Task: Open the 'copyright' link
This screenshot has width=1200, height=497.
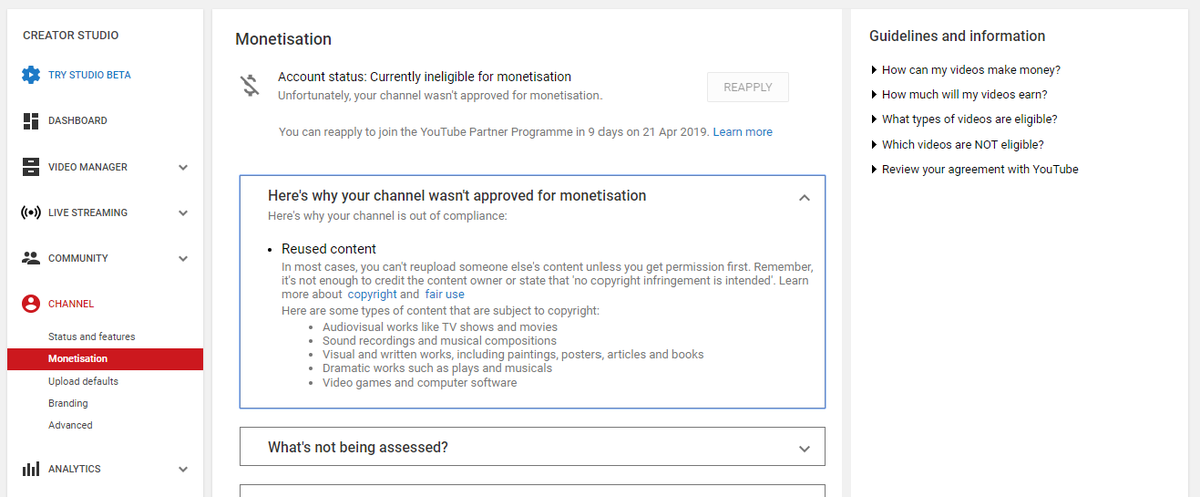Action: point(372,295)
